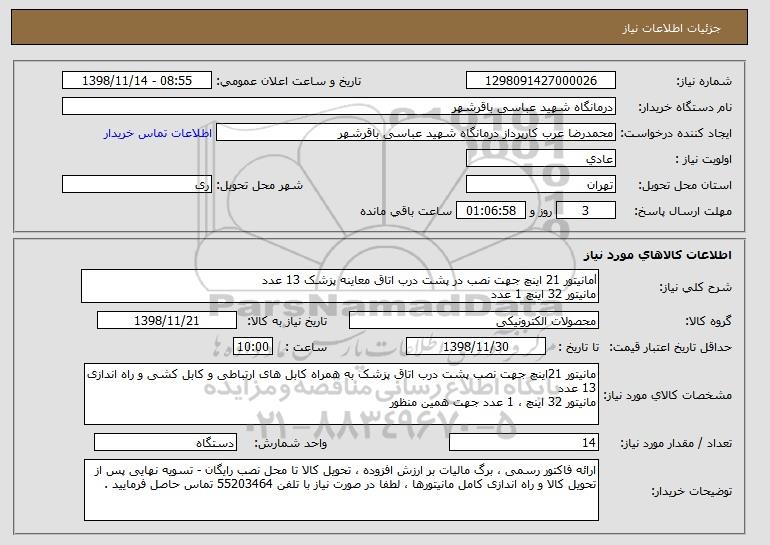Screen dimensions: 770x545
Task: Click the label نام دستگاه خریدار
Action: [685, 108]
